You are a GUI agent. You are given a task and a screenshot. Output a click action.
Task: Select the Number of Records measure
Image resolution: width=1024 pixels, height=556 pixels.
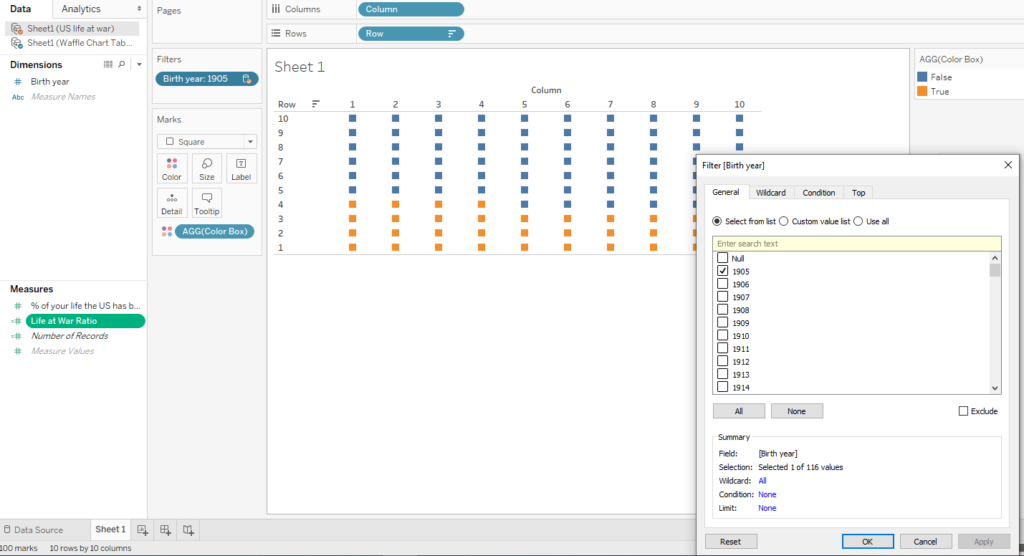(69, 336)
